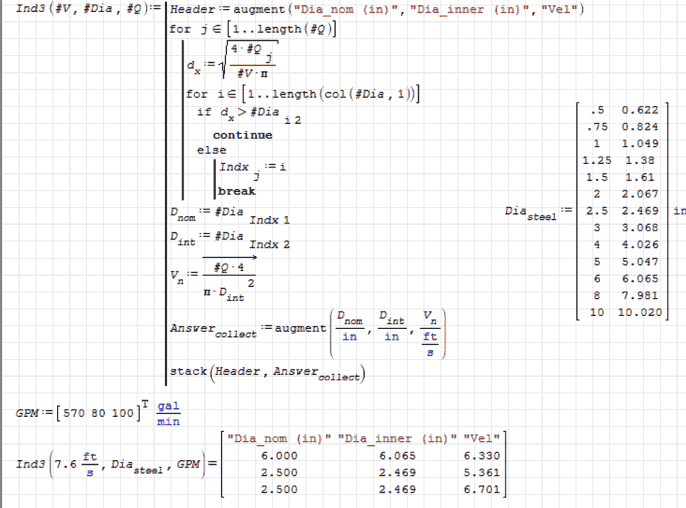This screenshot has width=686, height=508.
Task: Click the D_nom assignment line
Action: 230,214
